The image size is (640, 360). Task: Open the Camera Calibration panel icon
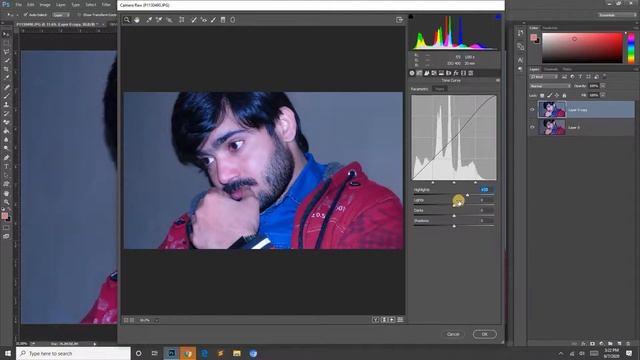click(x=463, y=73)
